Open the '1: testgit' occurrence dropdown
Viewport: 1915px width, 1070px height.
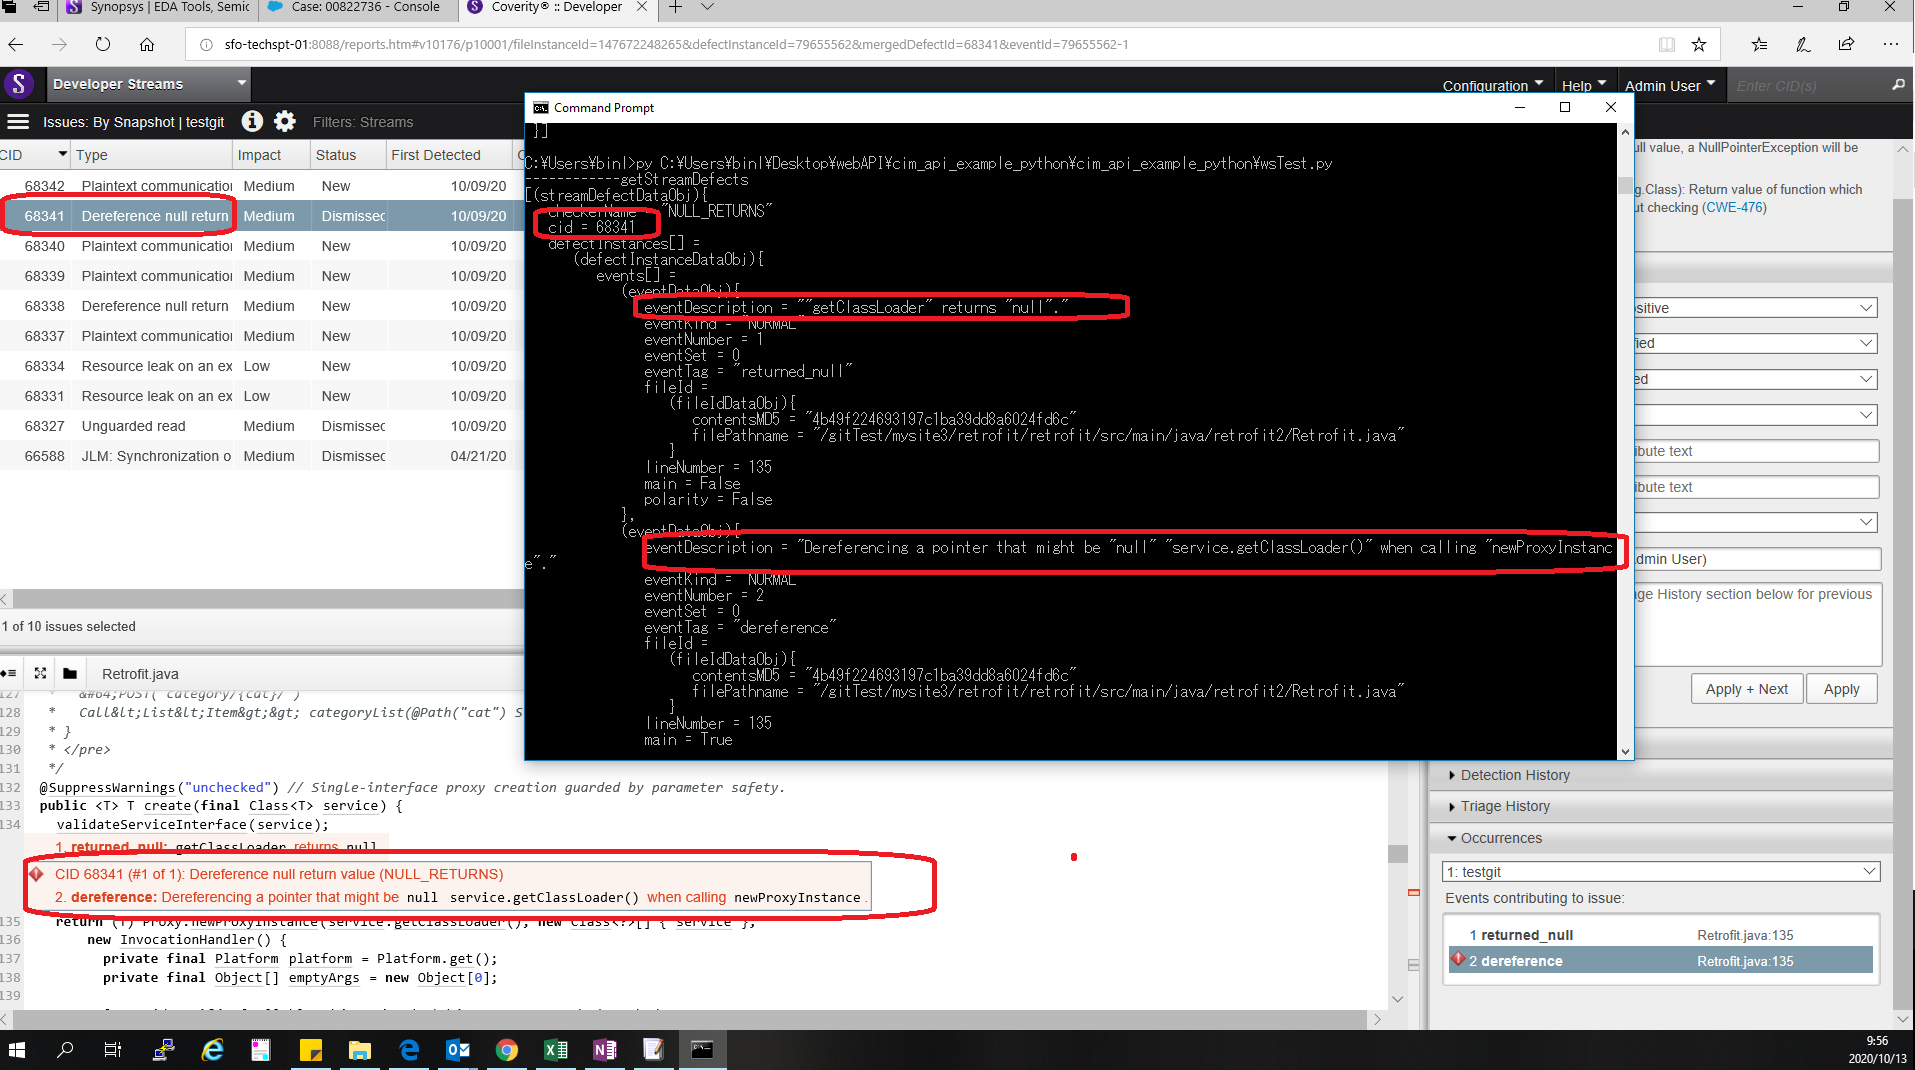tap(1660, 872)
